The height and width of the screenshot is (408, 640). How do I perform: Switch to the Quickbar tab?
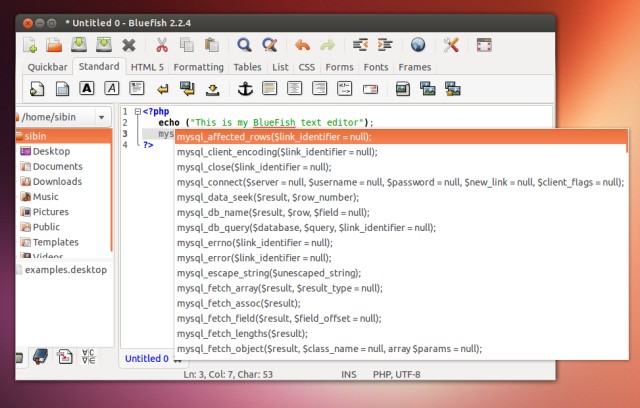[x=47, y=67]
